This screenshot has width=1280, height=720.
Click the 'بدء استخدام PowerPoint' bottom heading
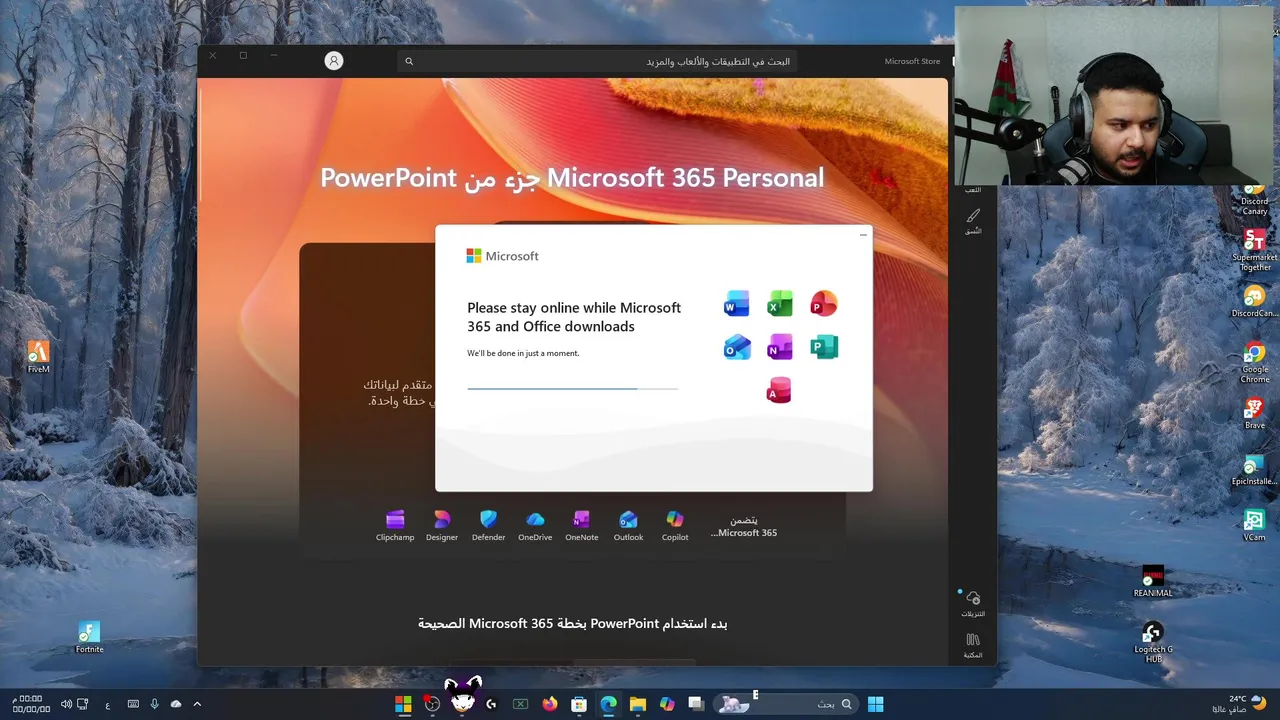pos(572,623)
